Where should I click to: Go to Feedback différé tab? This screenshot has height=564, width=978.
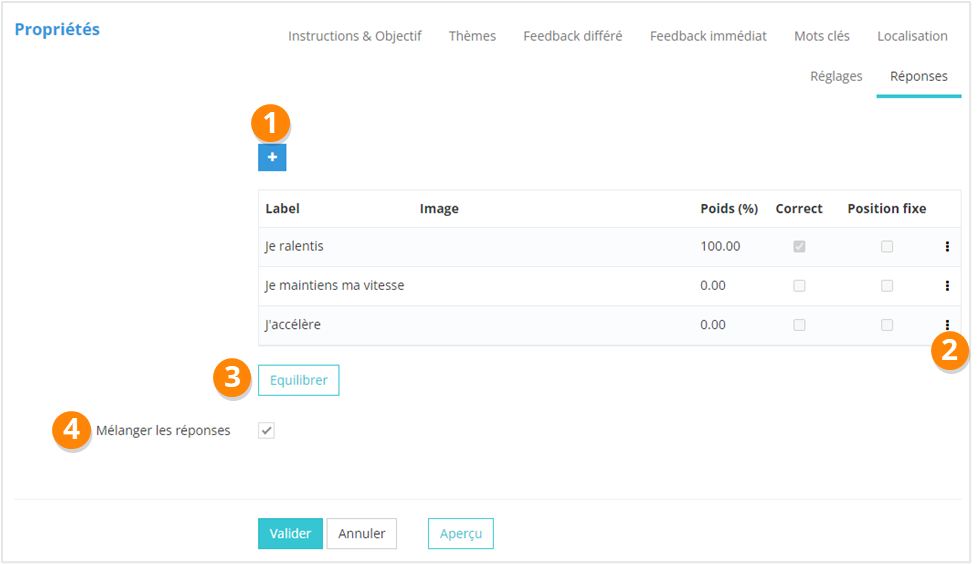point(573,36)
